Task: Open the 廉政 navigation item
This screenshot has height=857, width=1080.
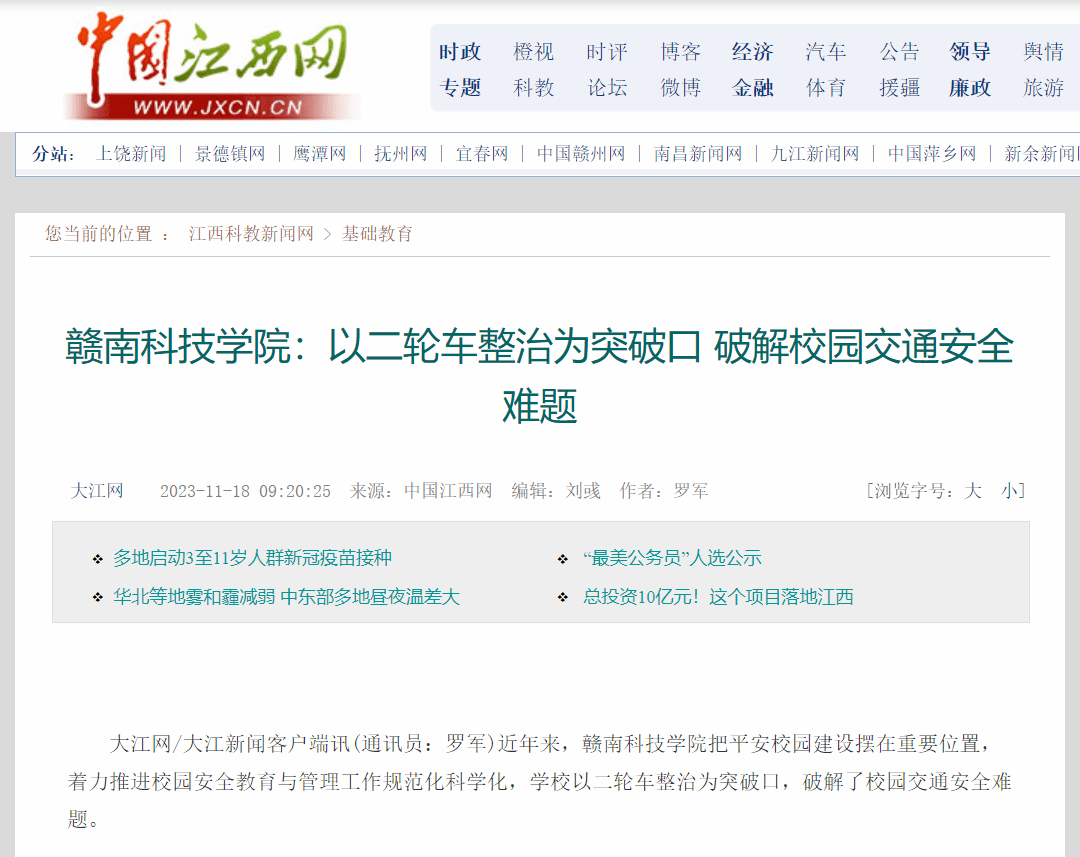Action: (969, 88)
